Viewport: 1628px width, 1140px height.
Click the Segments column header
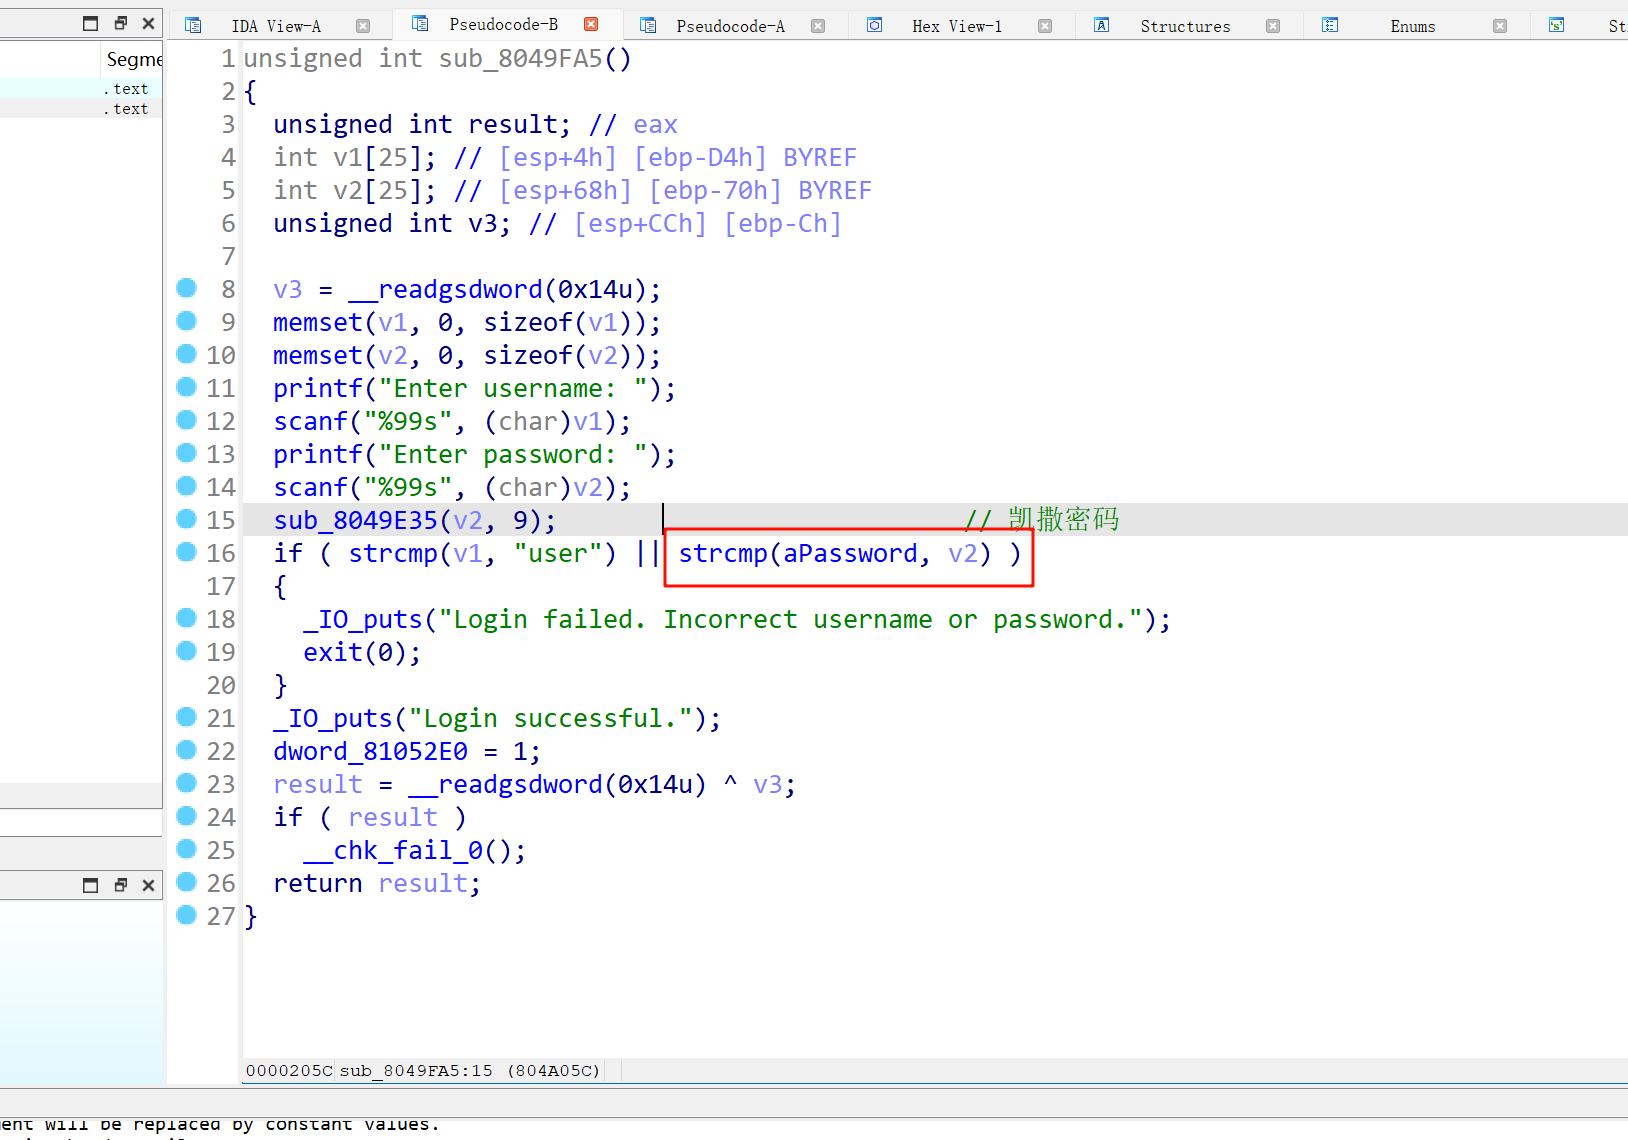point(134,60)
